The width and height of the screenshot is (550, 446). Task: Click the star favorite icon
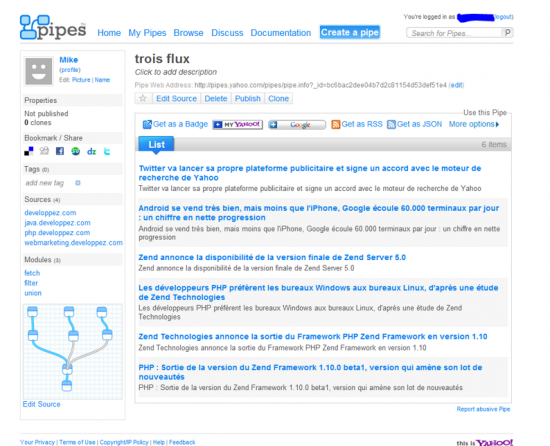pos(143,99)
